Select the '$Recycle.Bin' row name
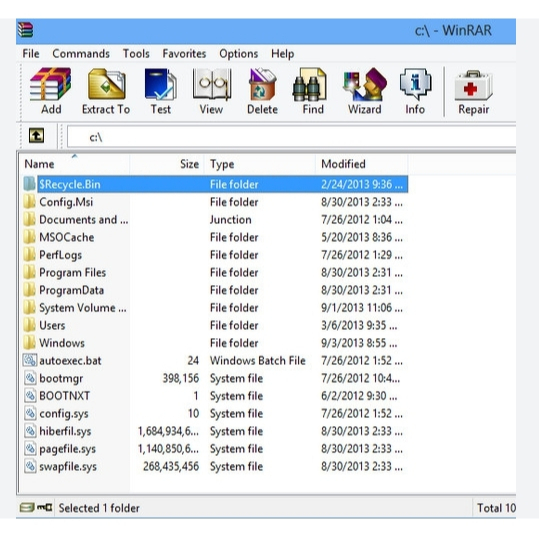Screen dimensions: 539x539 (x=70, y=184)
